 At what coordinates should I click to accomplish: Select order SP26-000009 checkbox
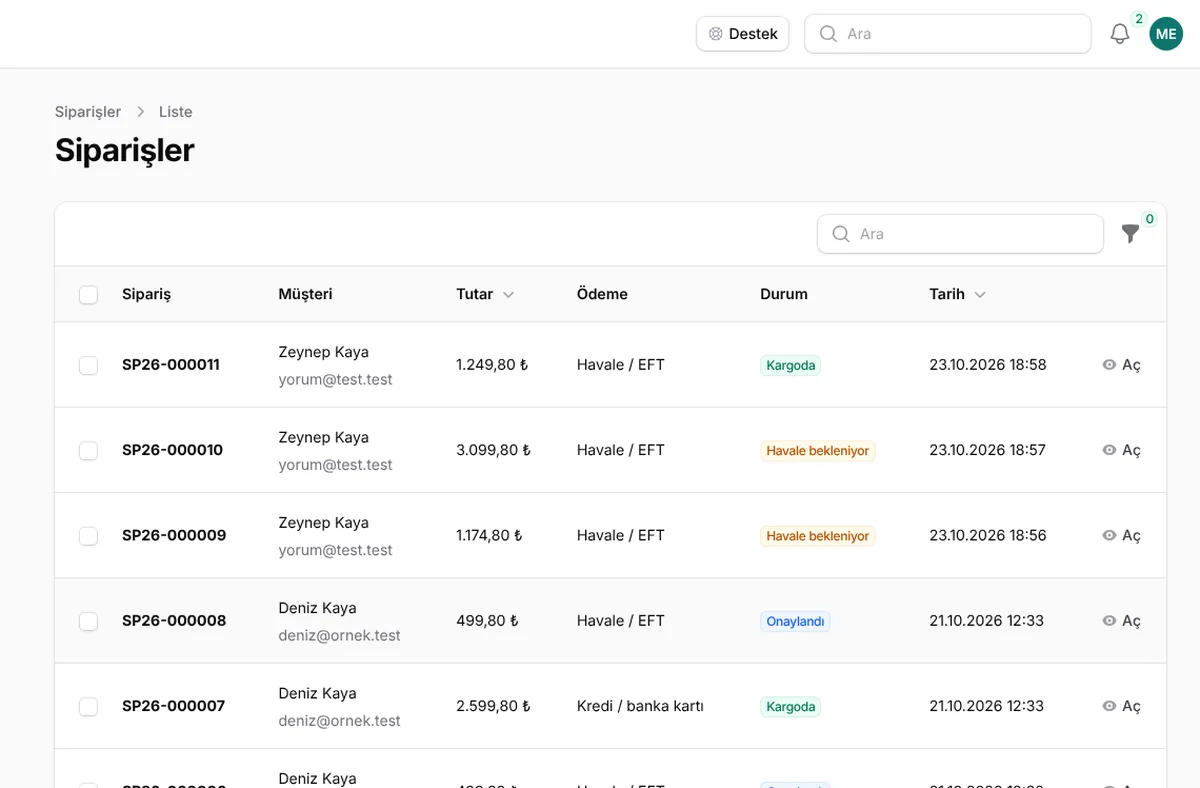pos(88,536)
